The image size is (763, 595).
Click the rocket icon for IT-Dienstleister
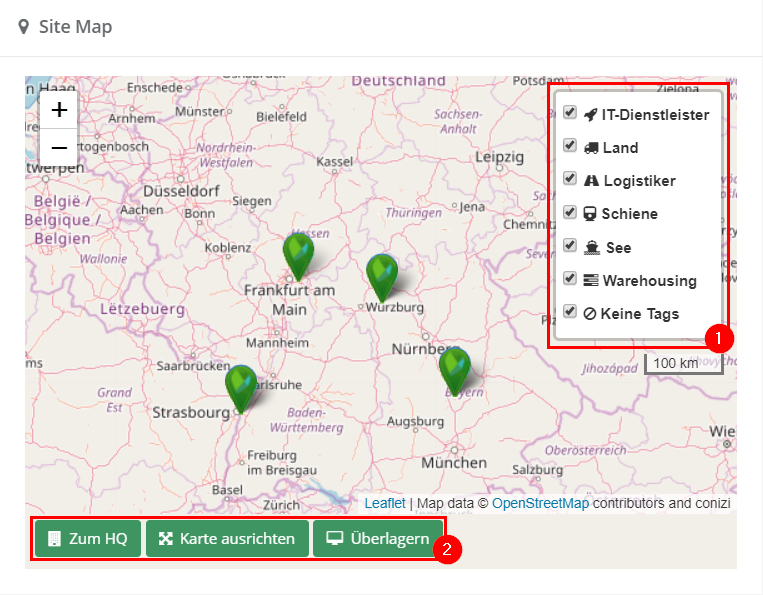point(590,115)
